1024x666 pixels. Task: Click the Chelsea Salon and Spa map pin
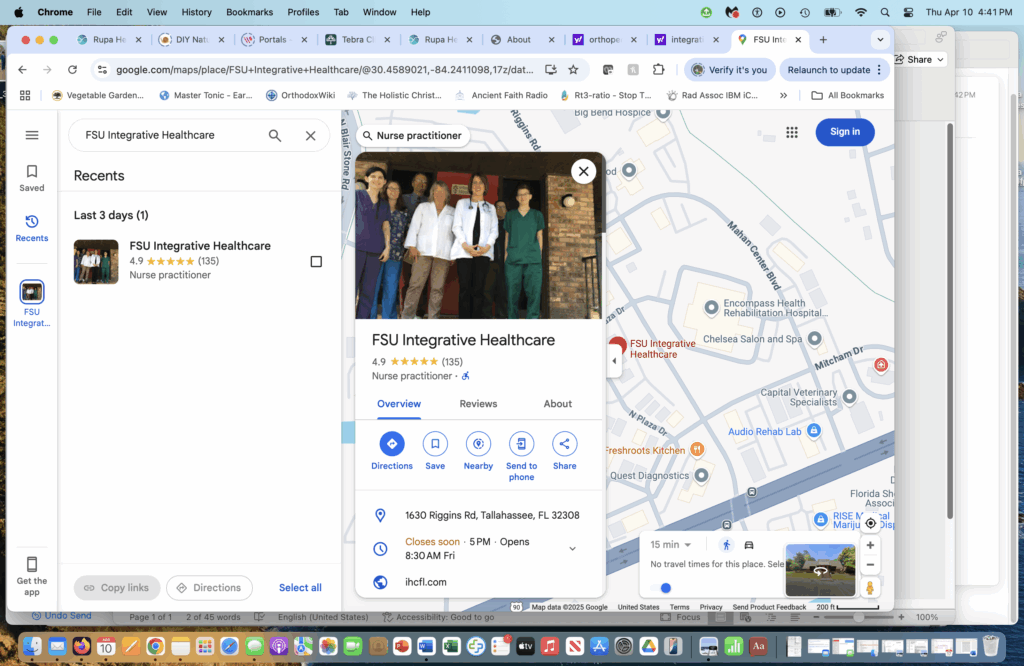[814, 338]
